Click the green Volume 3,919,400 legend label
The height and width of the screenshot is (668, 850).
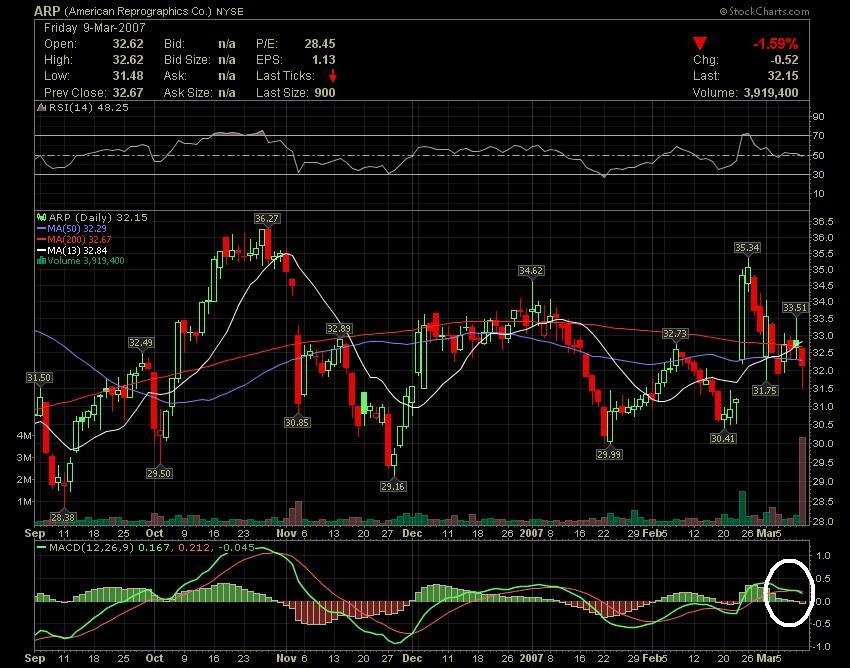click(x=86, y=261)
